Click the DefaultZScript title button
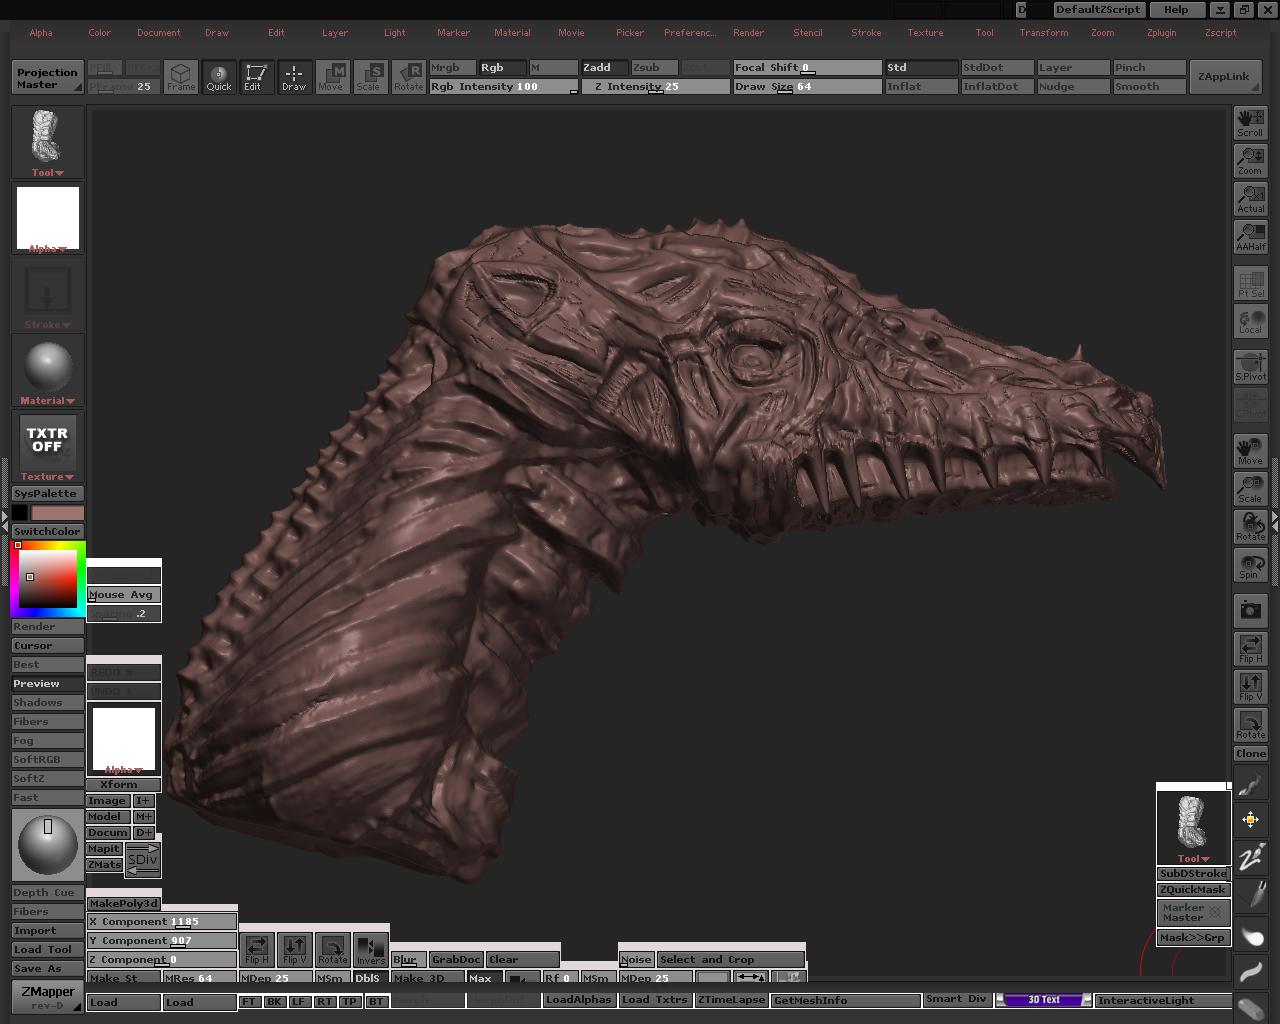Viewport: 1280px width, 1024px height. pos(1098,10)
